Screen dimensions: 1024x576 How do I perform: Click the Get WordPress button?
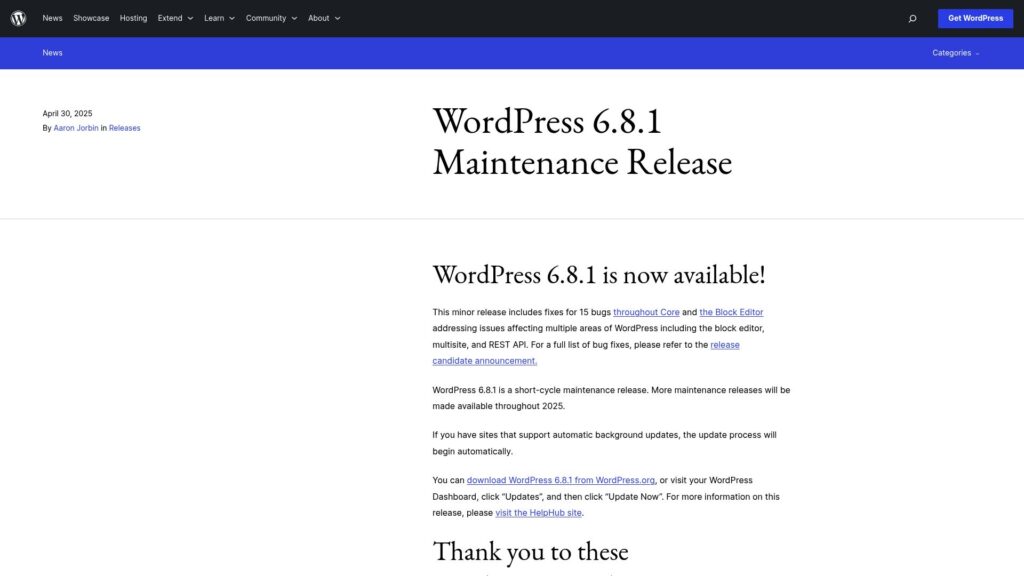point(975,18)
